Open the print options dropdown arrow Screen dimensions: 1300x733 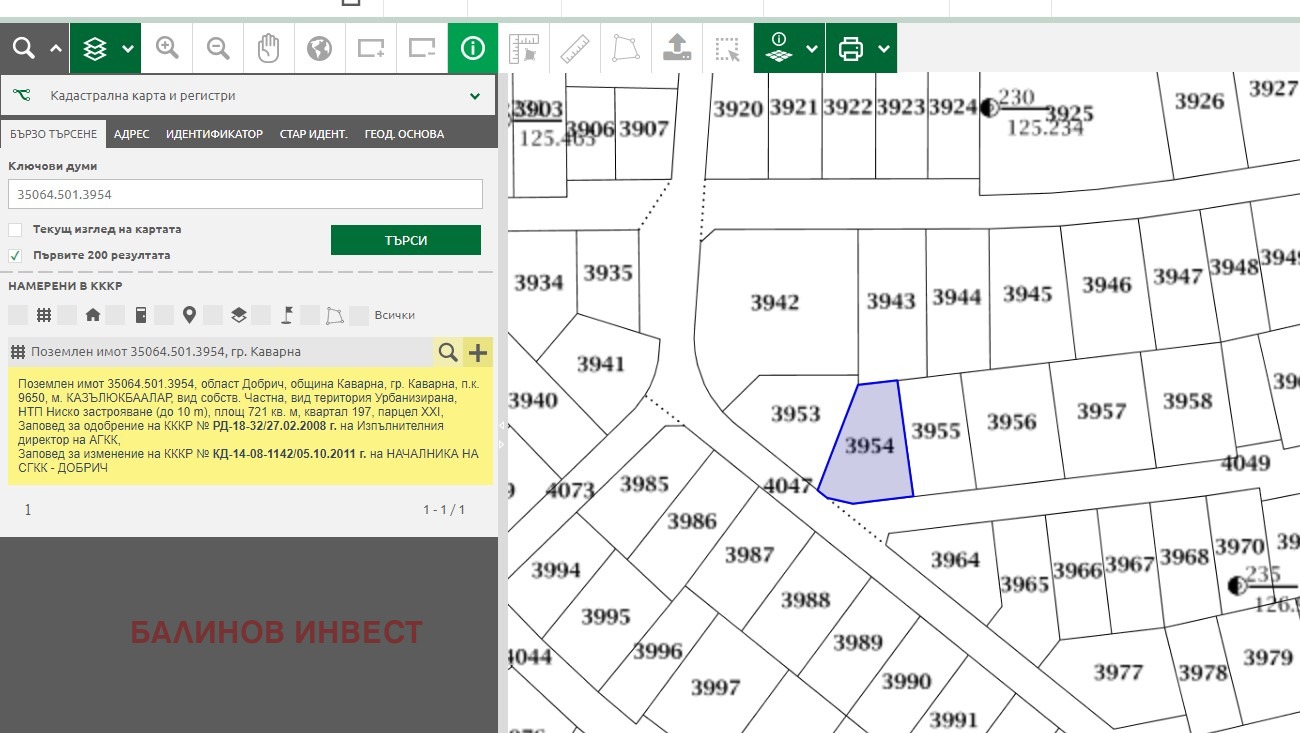(884, 48)
